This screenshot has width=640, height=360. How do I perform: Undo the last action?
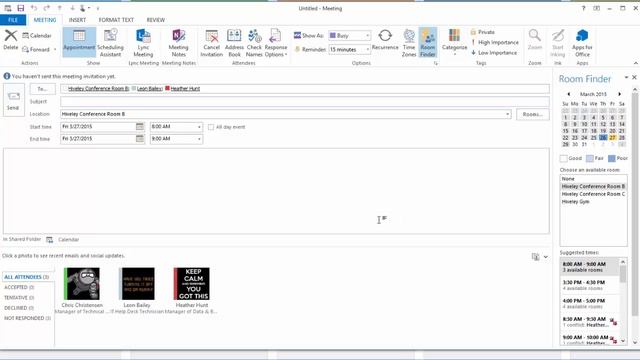33,8
